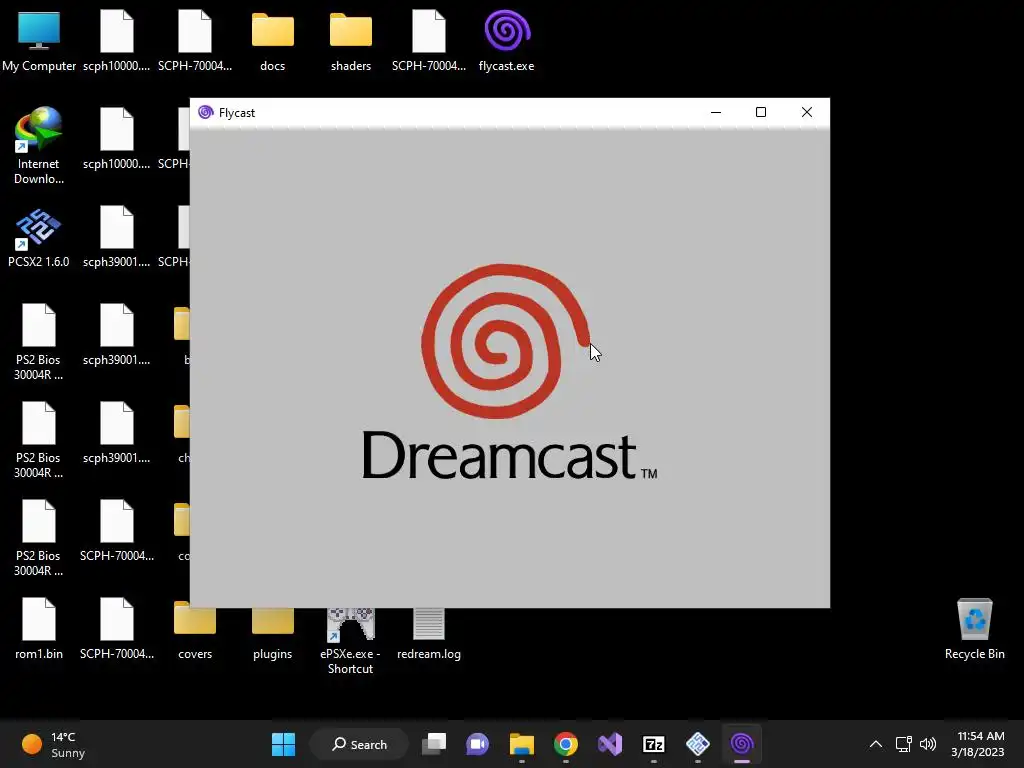Image resolution: width=1024 pixels, height=768 pixels.
Task: Minimize the Flycast window
Action: click(x=716, y=112)
